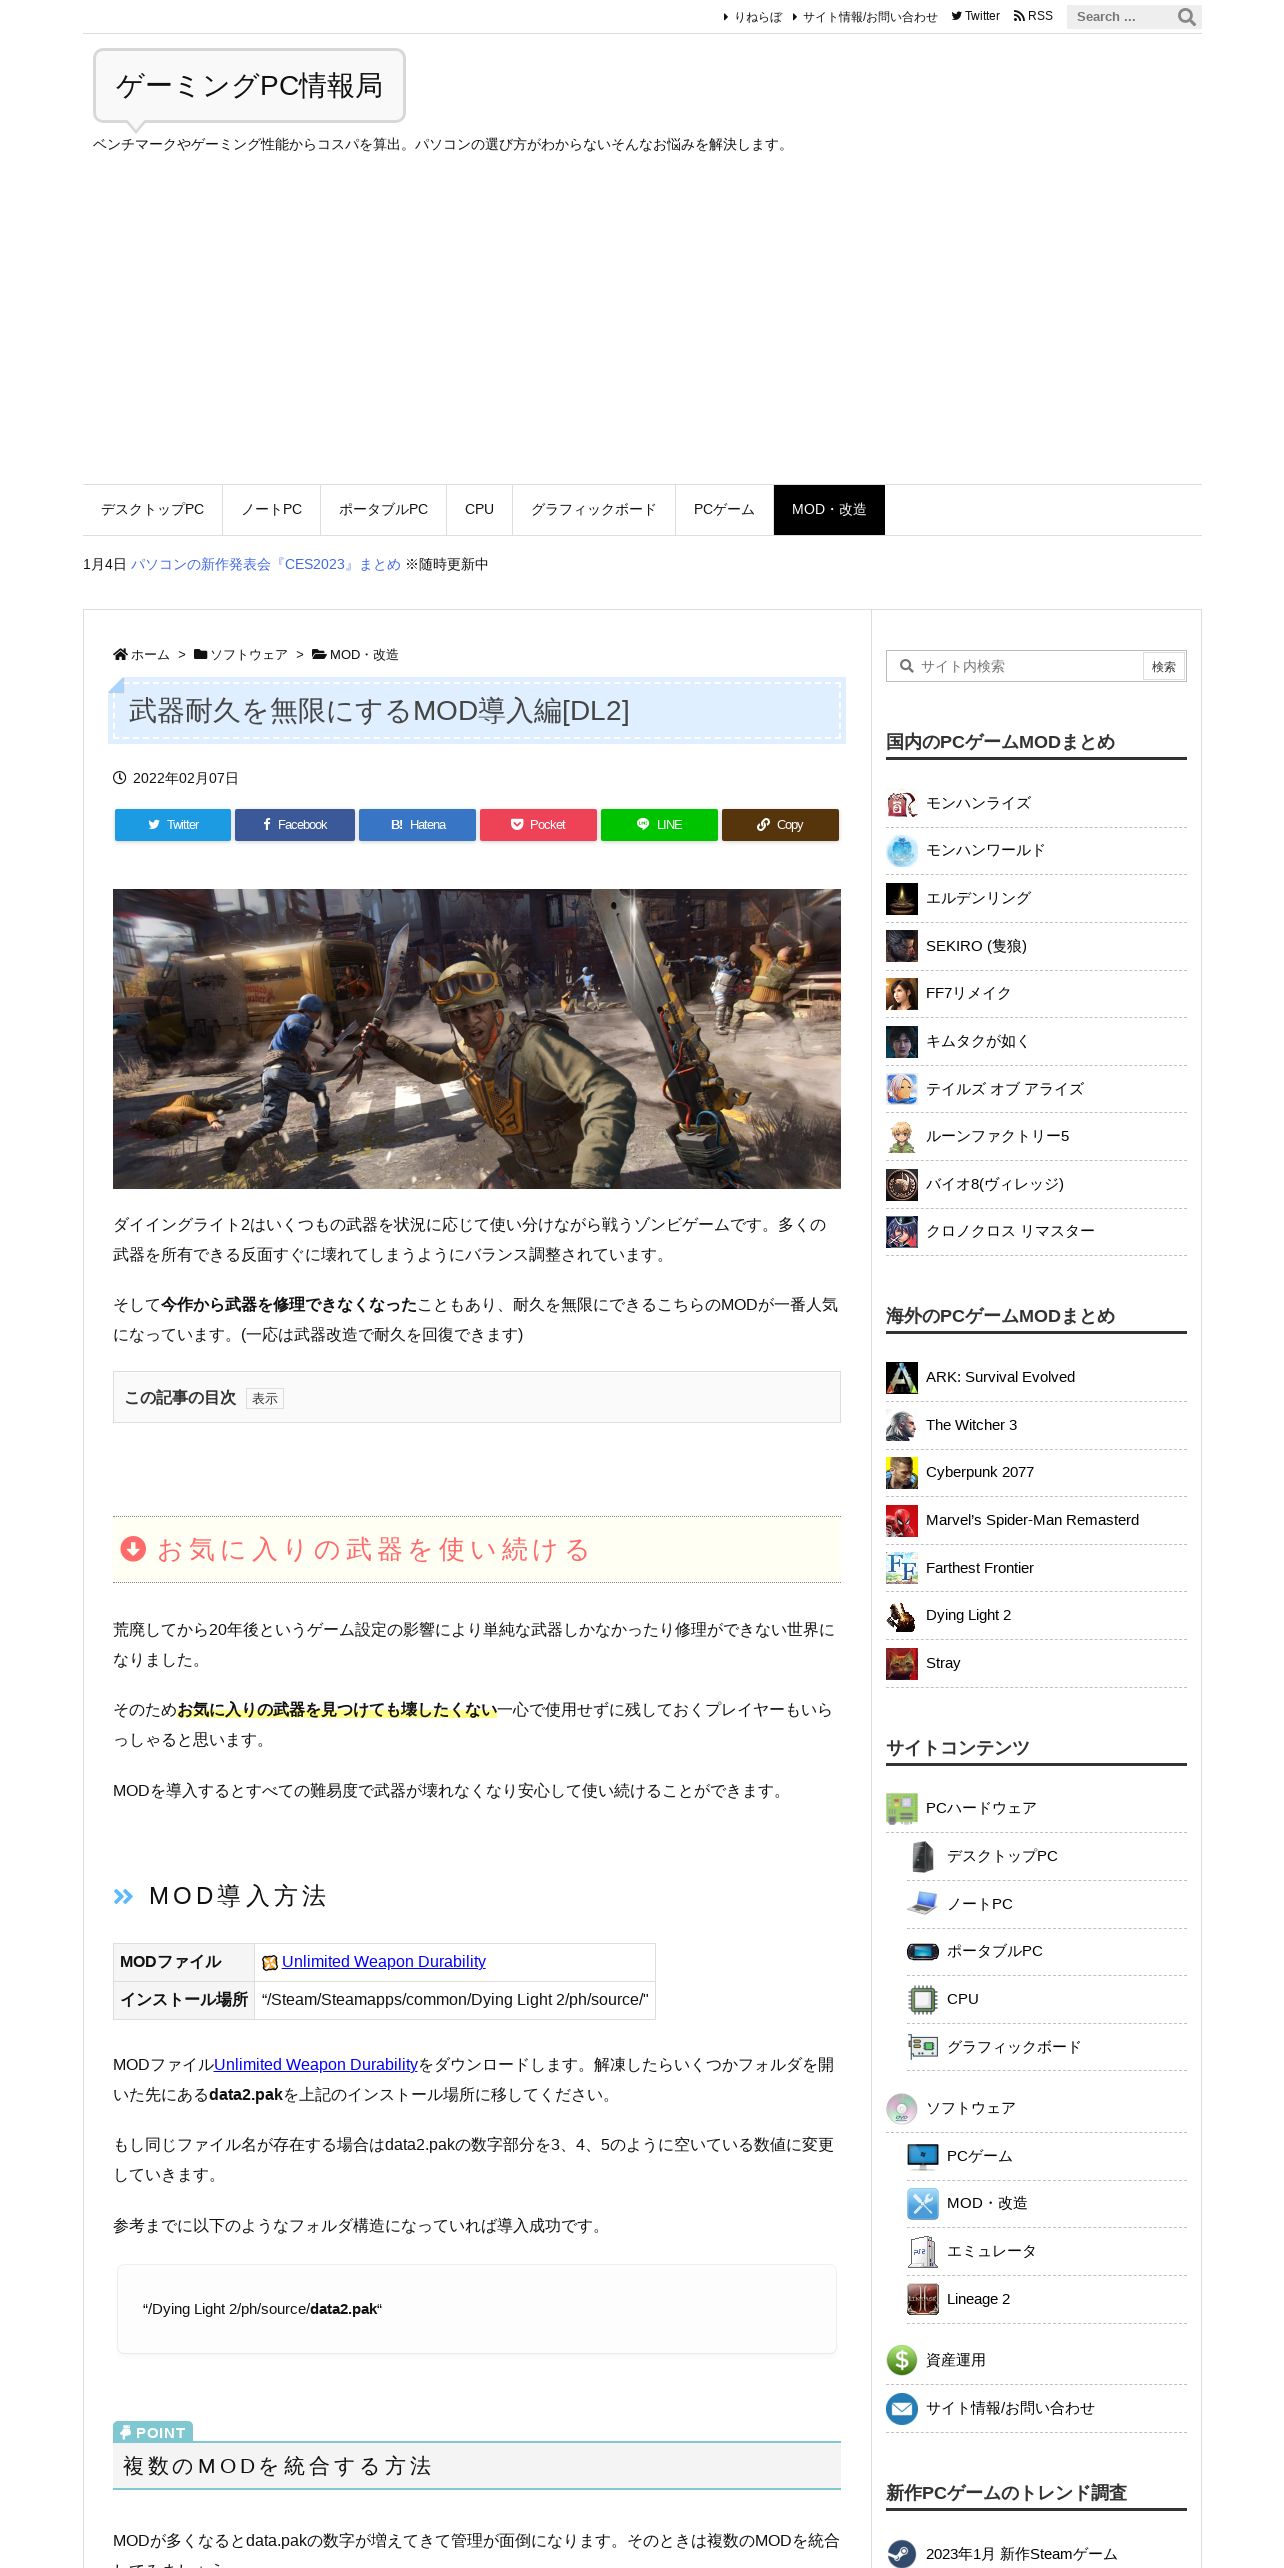Image resolution: width=1284 pixels, height=2568 pixels.
Task: Open Unlimited Weapon Durability link in table
Action: 383,1962
